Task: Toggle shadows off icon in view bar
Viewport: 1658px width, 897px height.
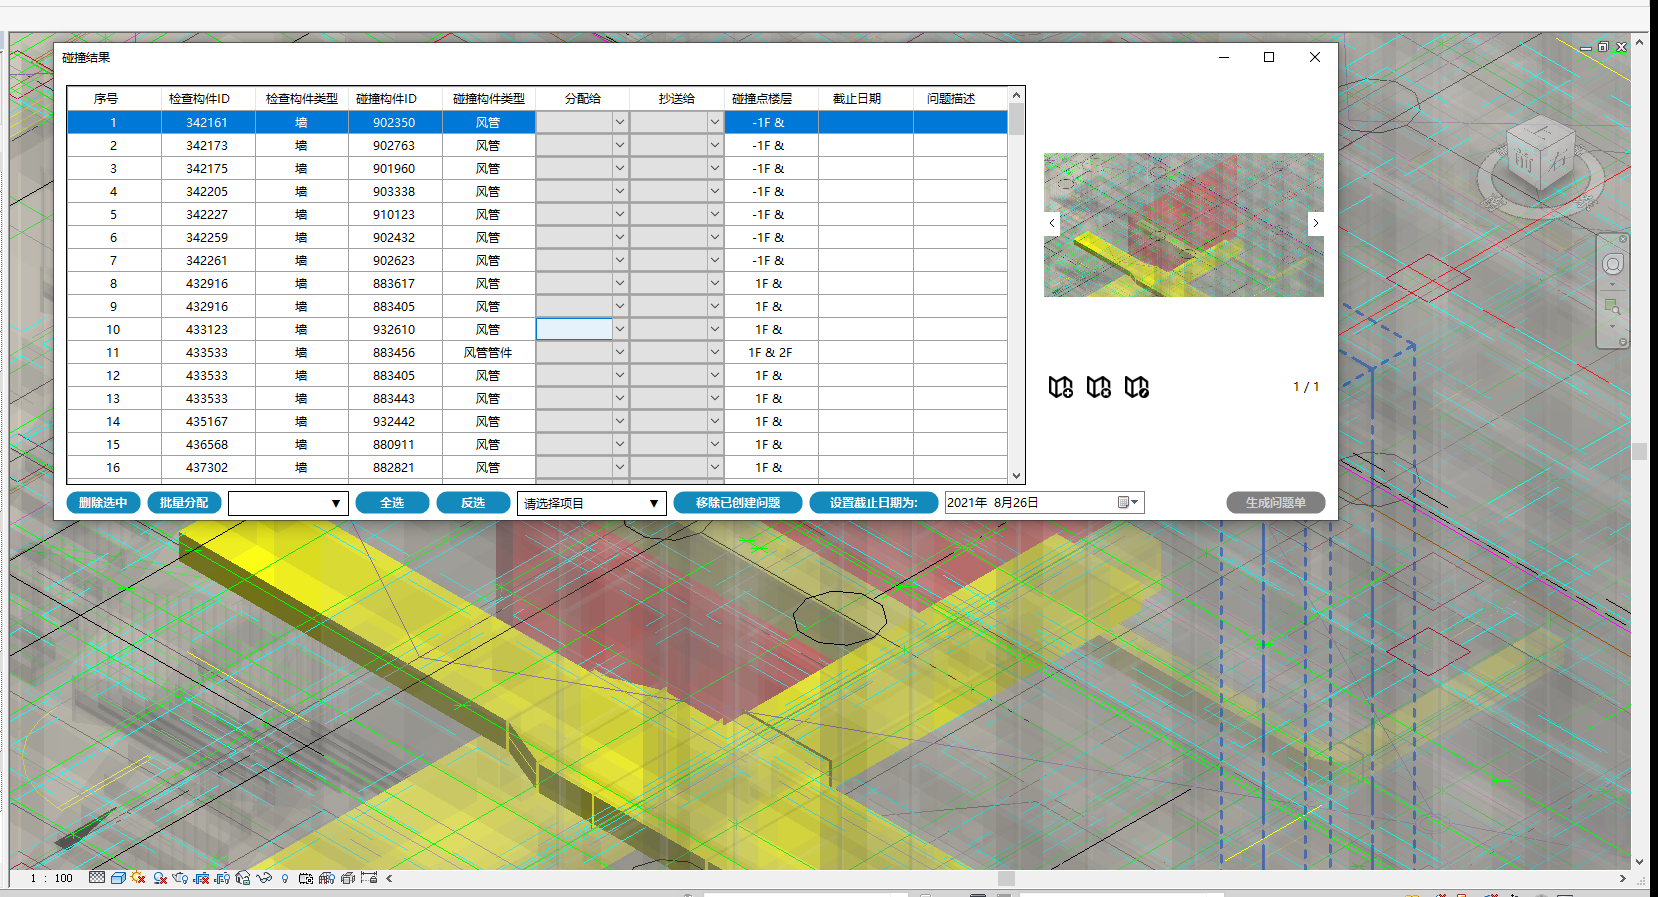Action: [x=160, y=878]
